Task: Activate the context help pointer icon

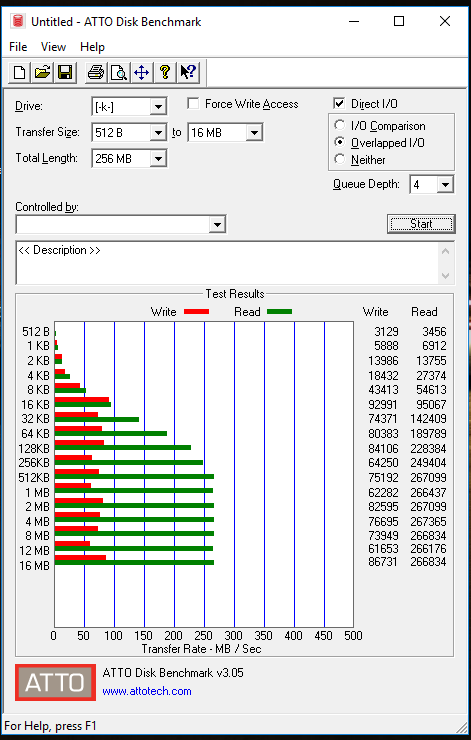Action: coord(188,73)
